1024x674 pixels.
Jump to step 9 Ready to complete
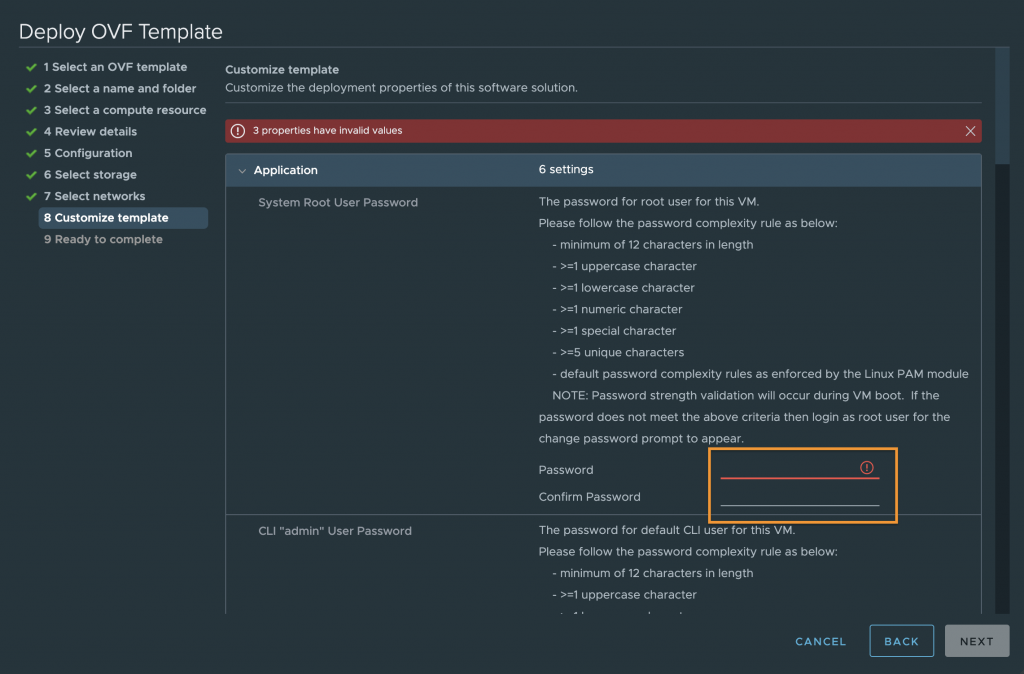(x=103, y=239)
